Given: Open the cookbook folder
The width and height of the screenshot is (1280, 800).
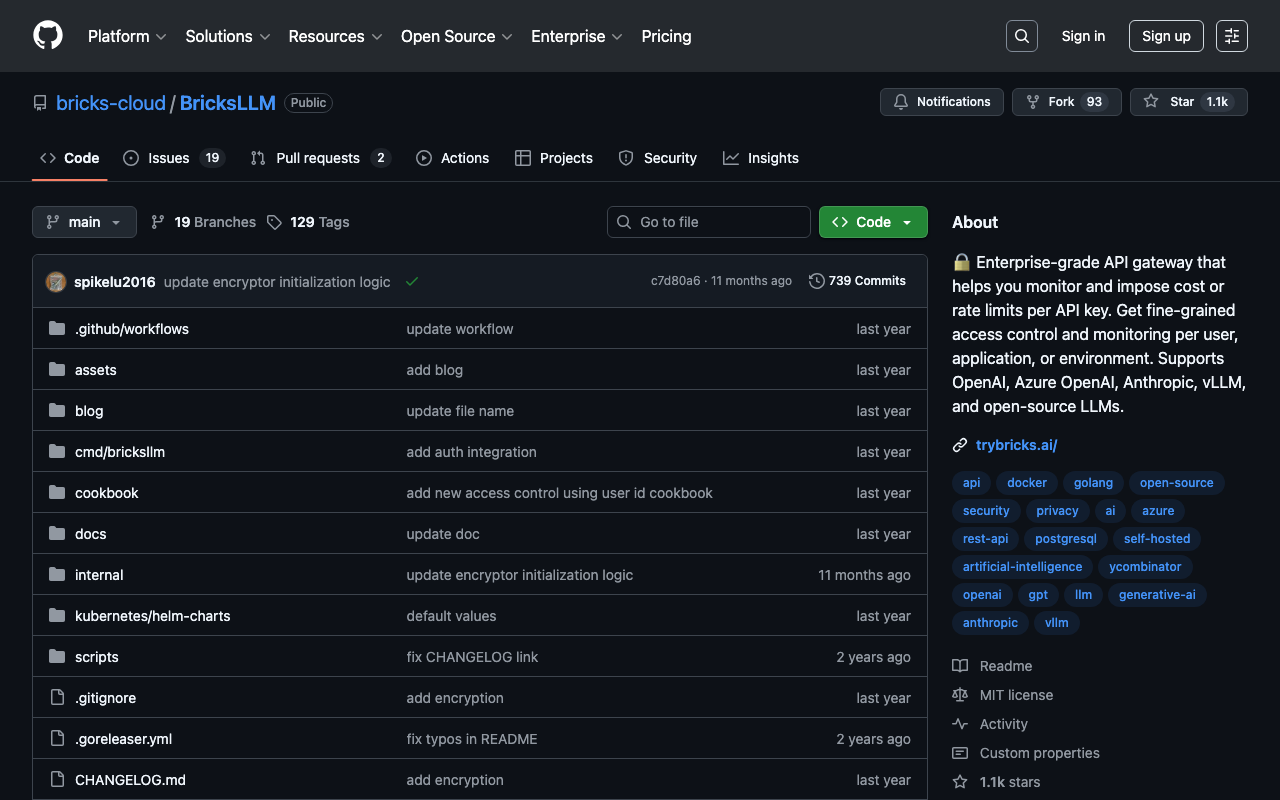Looking at the screenshot, I should coord(107,493).
